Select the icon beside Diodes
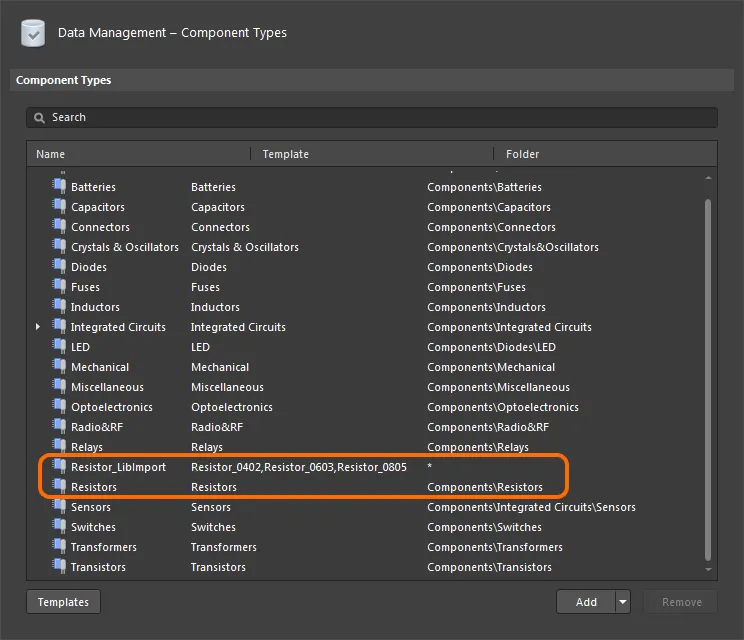744x640 pixels. [59, 267]
